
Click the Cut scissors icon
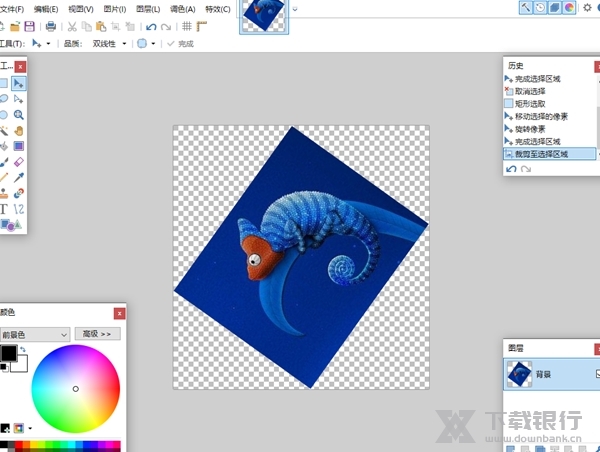pos(72,26)
